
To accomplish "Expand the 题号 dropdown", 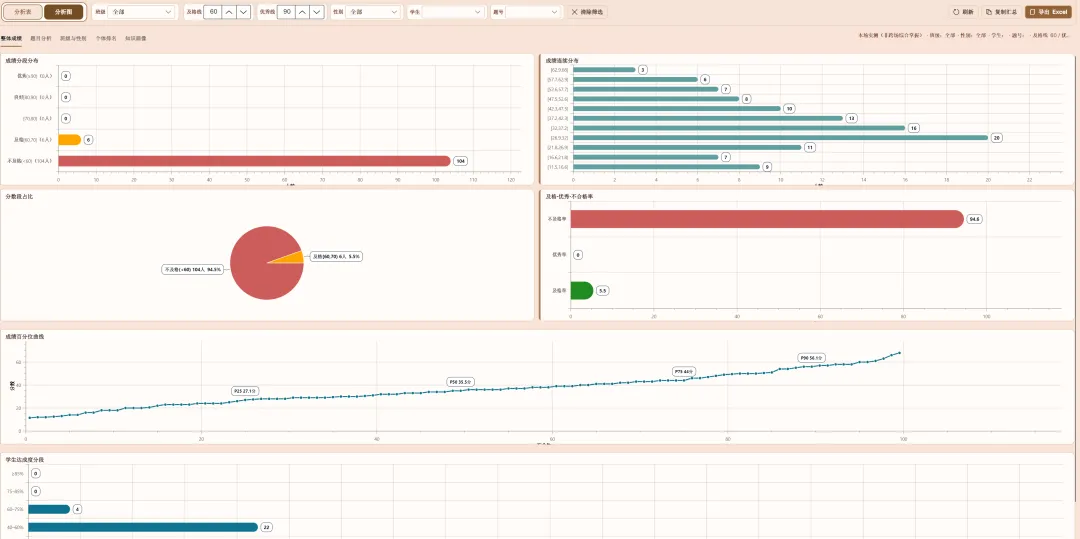I will point(534,12).
